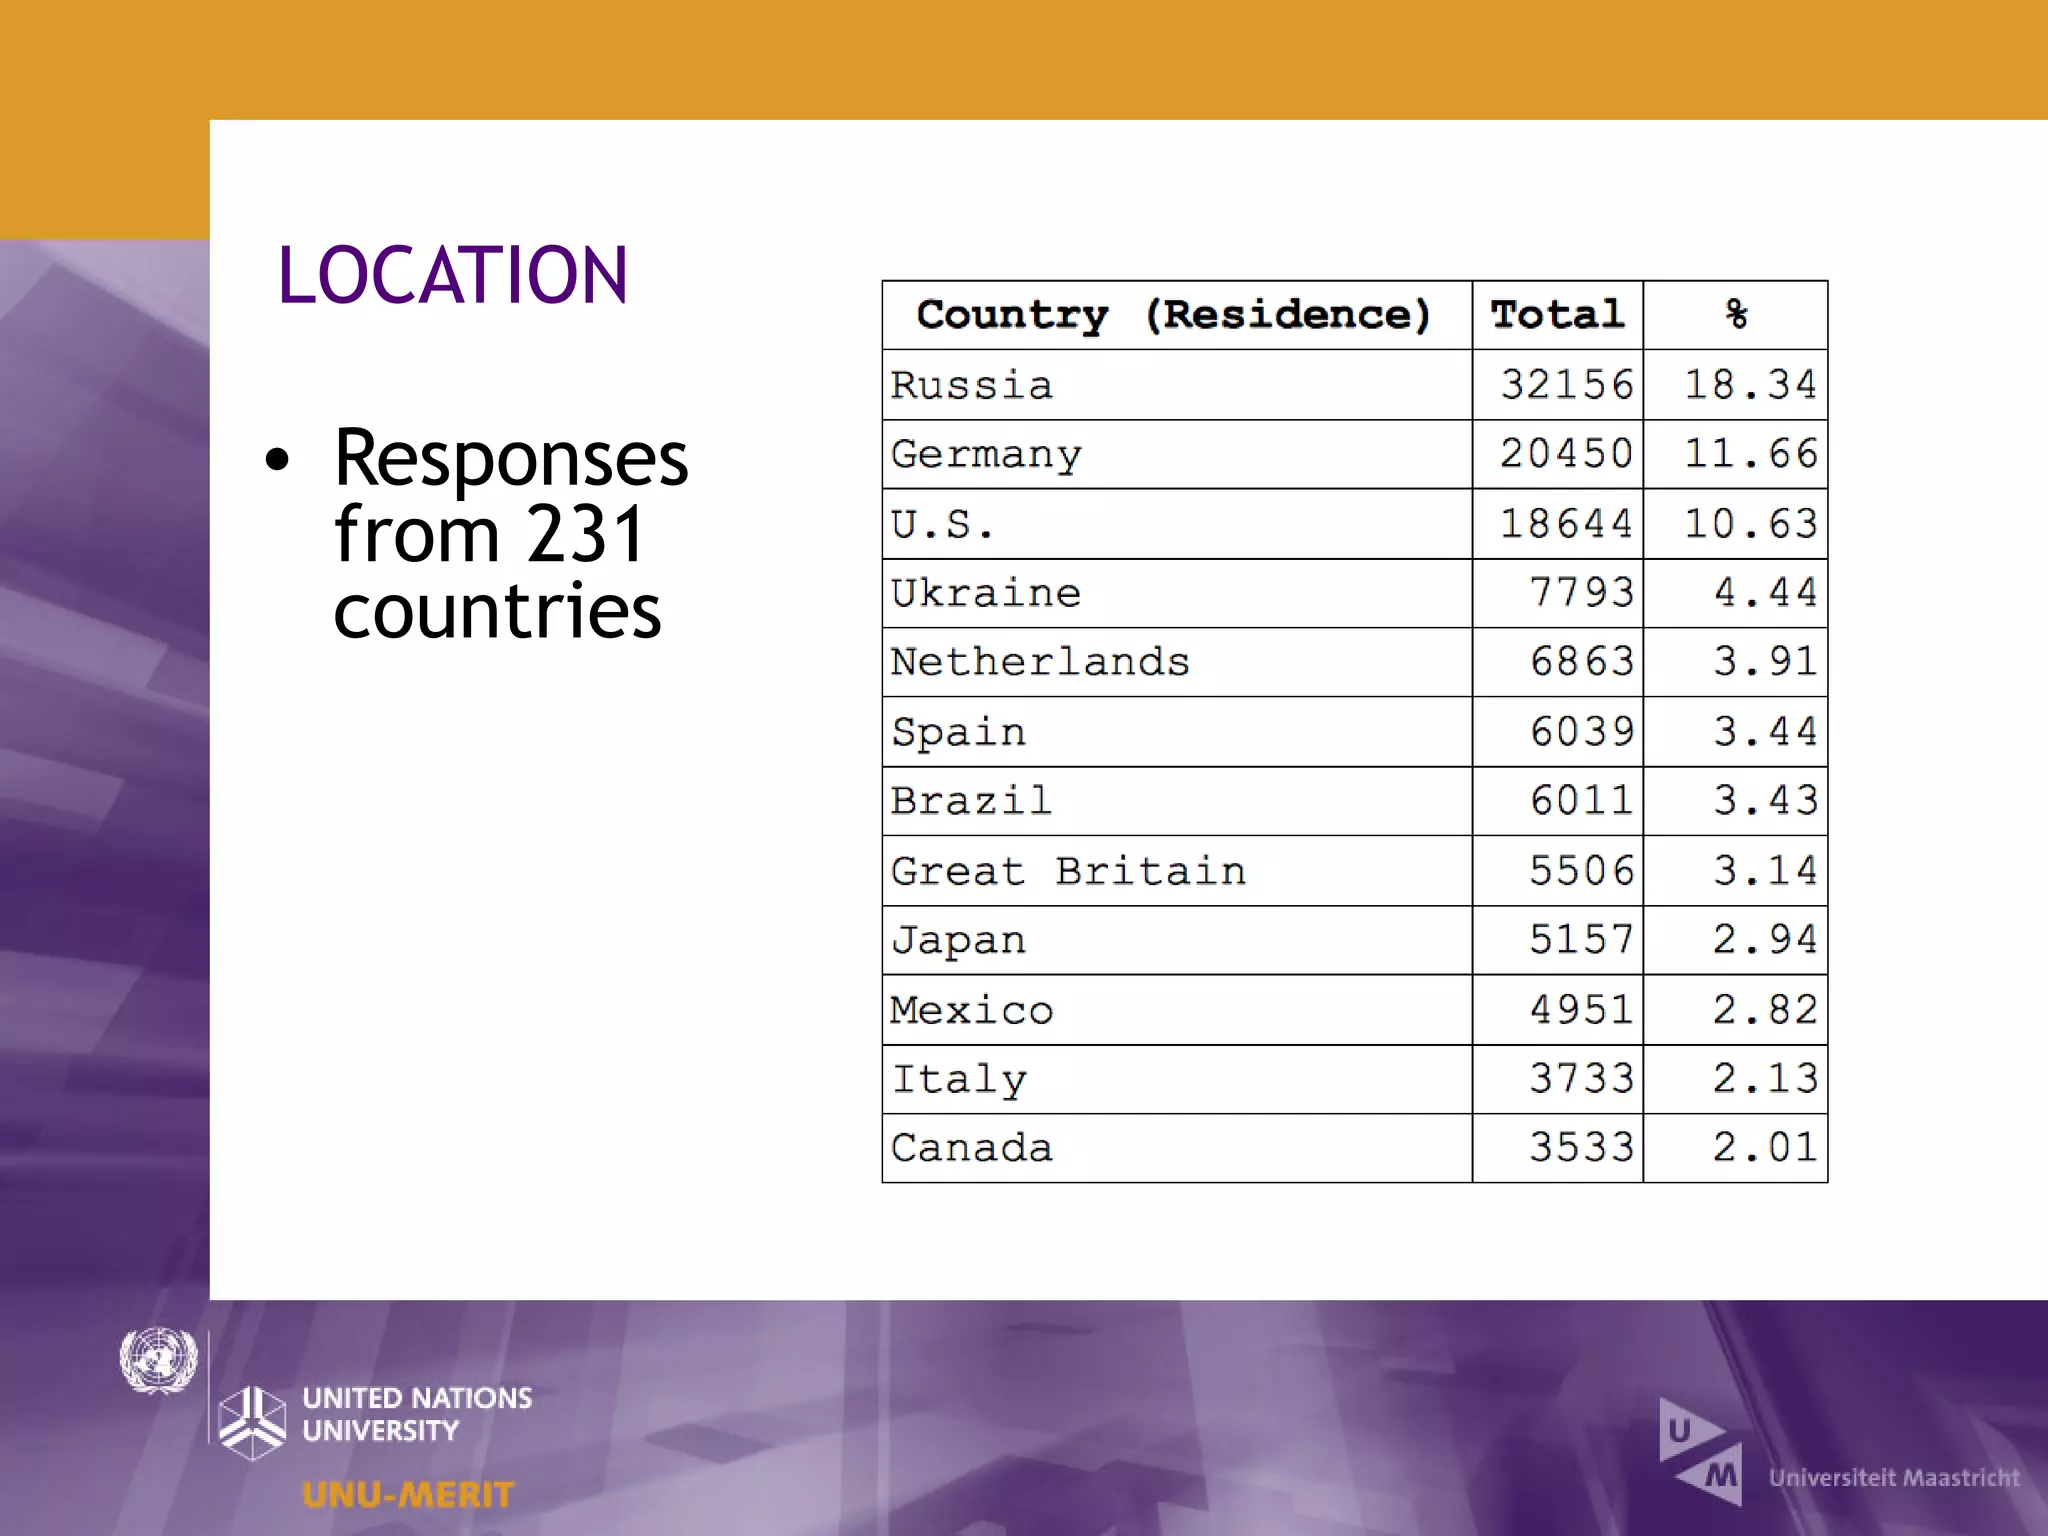The width and height of the screenshot is (2048, 1536).
Task: Click the total value 7793
Action: [1581, 593]
